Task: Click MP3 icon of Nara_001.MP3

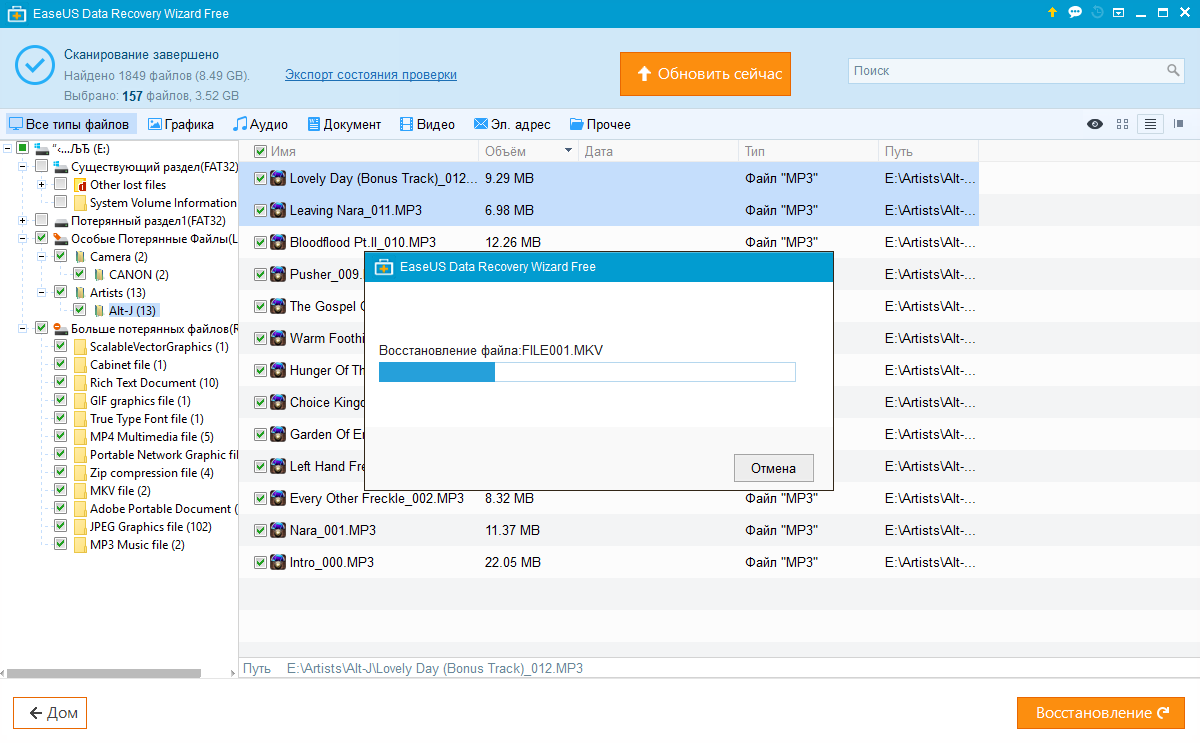Action: (x=278, y=530)
